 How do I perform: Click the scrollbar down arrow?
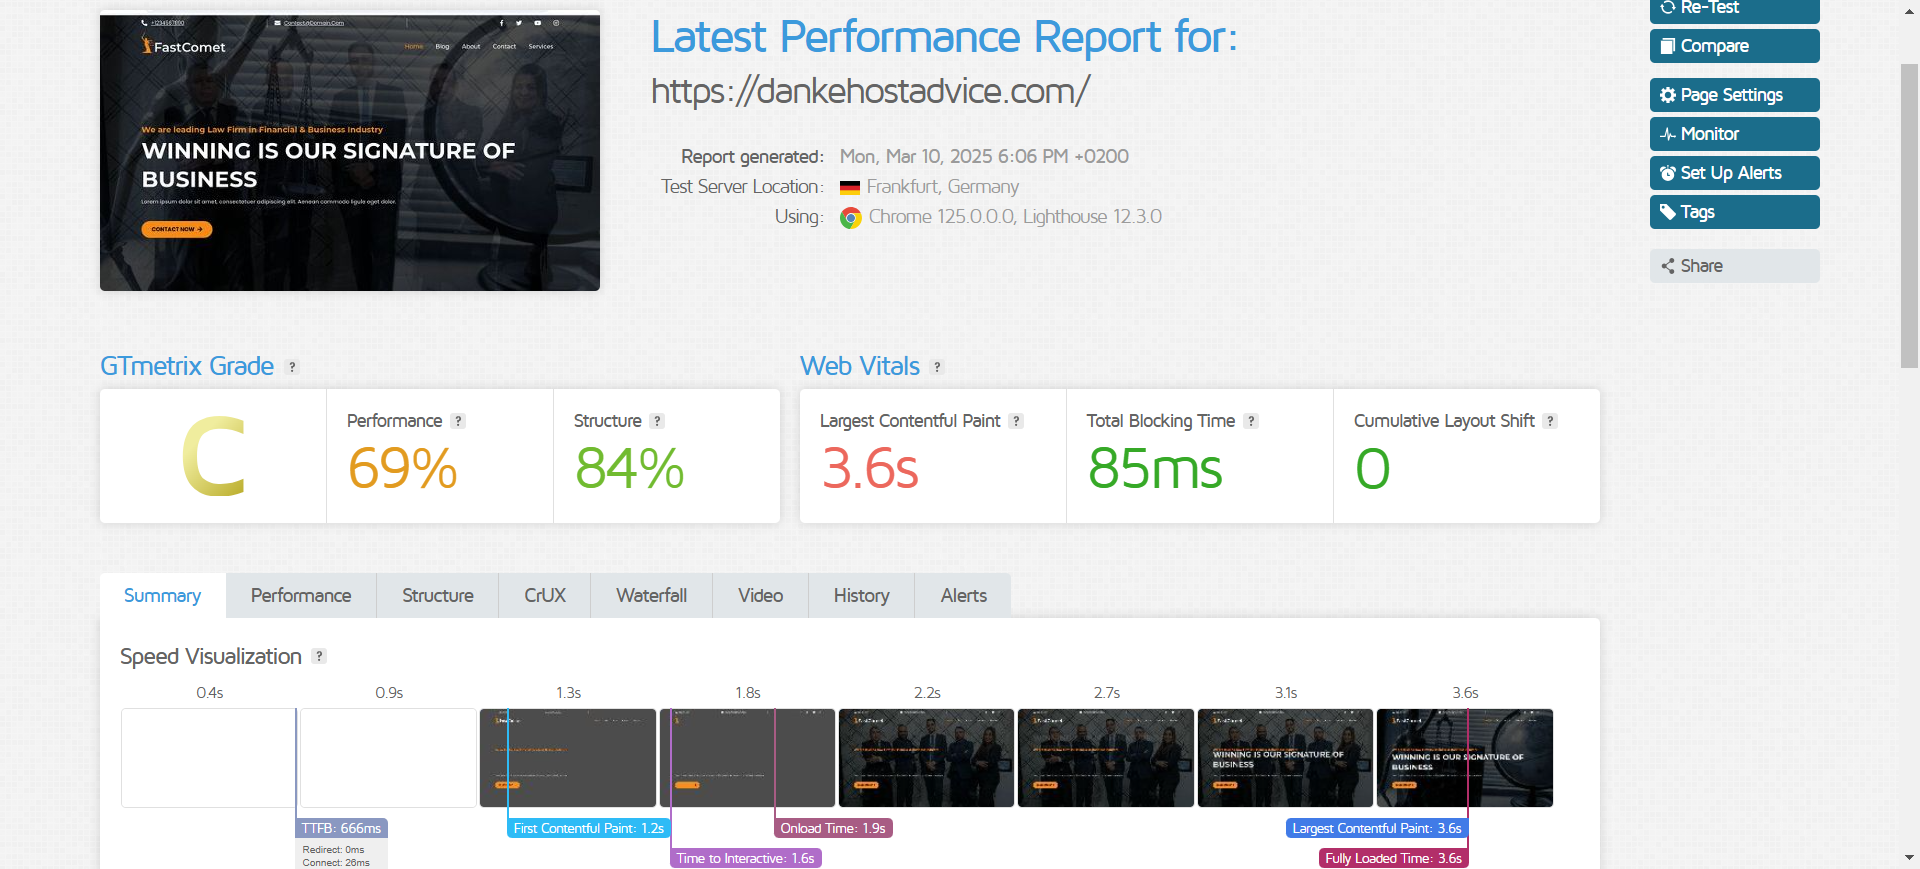(x=1910, y=858)
